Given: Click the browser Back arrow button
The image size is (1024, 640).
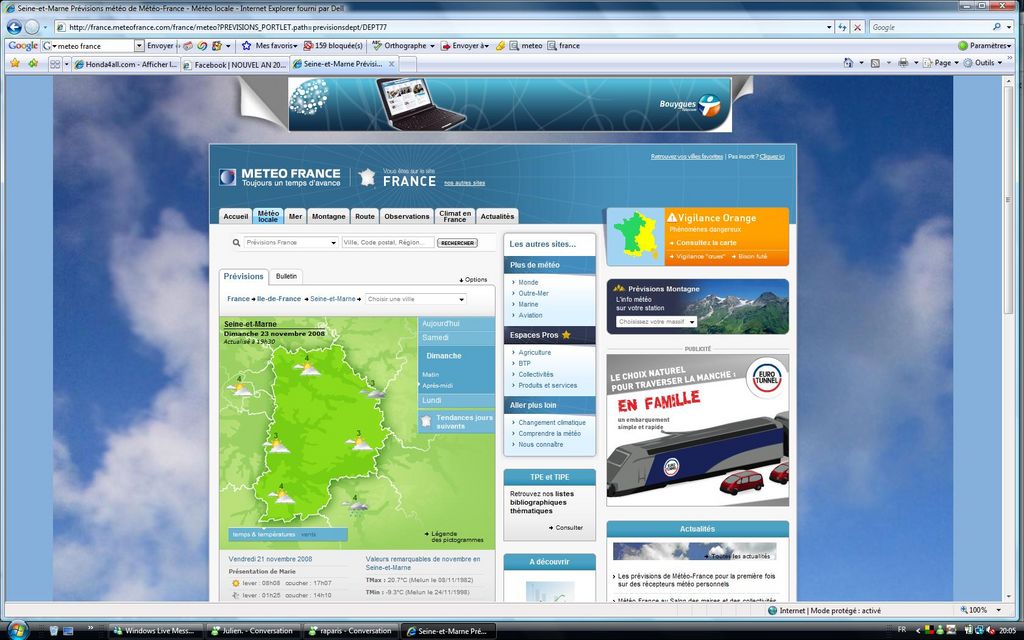Looking at the screenshot, I should pos(14,27).
